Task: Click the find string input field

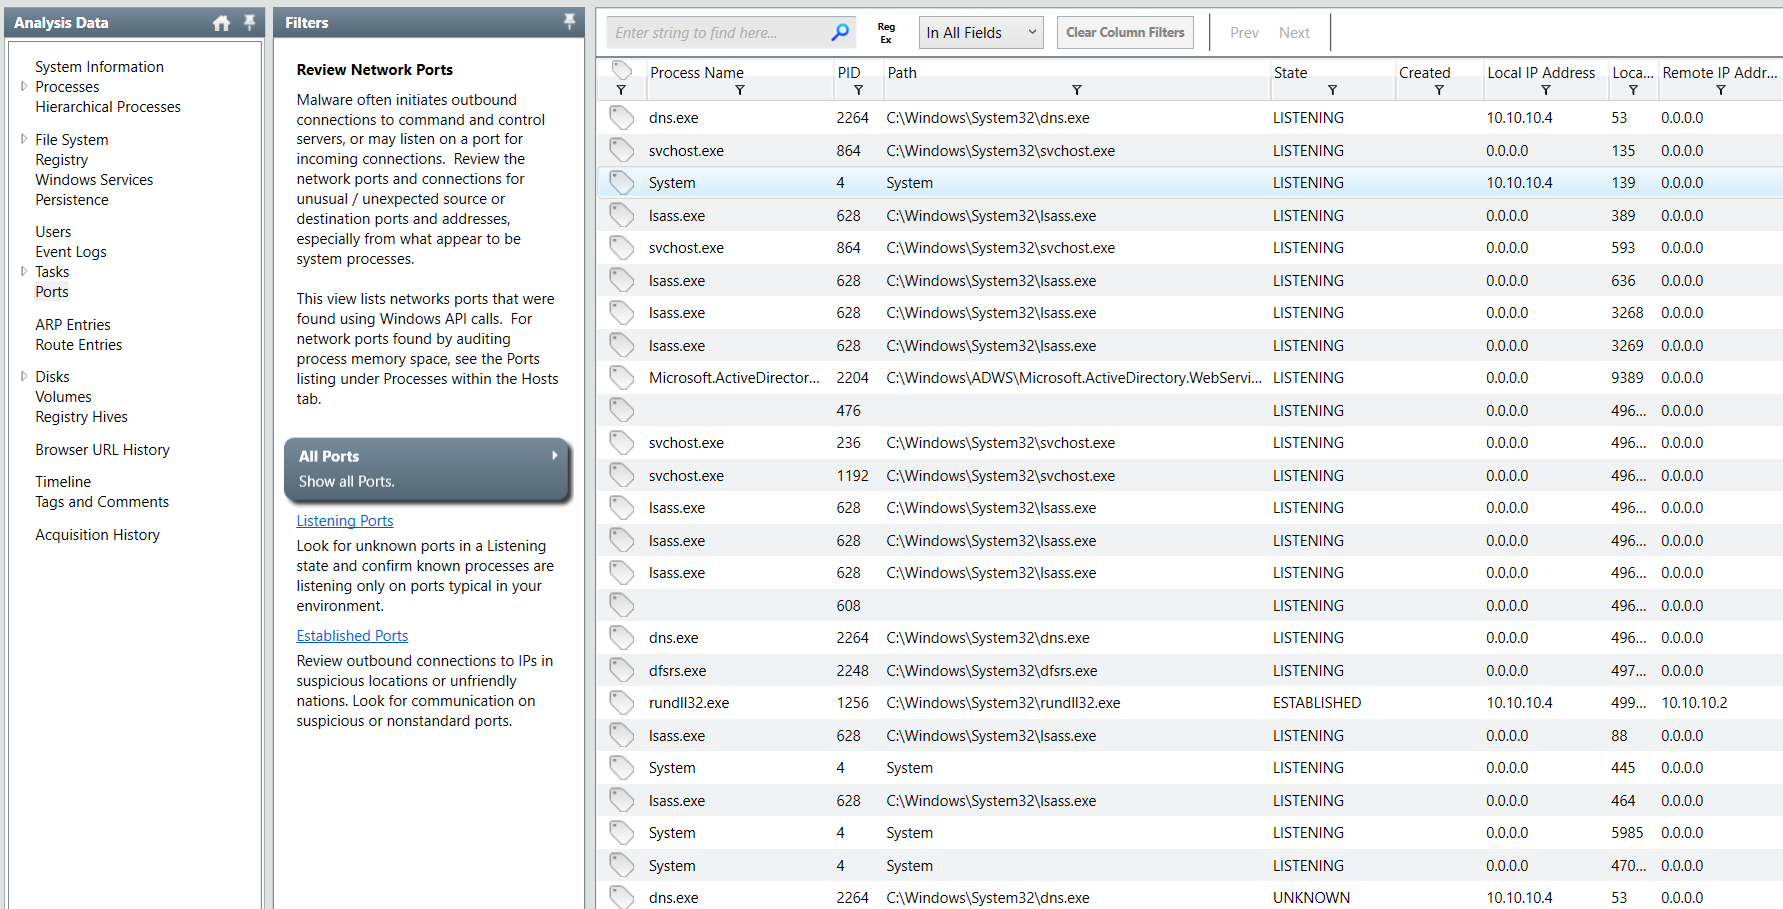Action: pos(718,33)
